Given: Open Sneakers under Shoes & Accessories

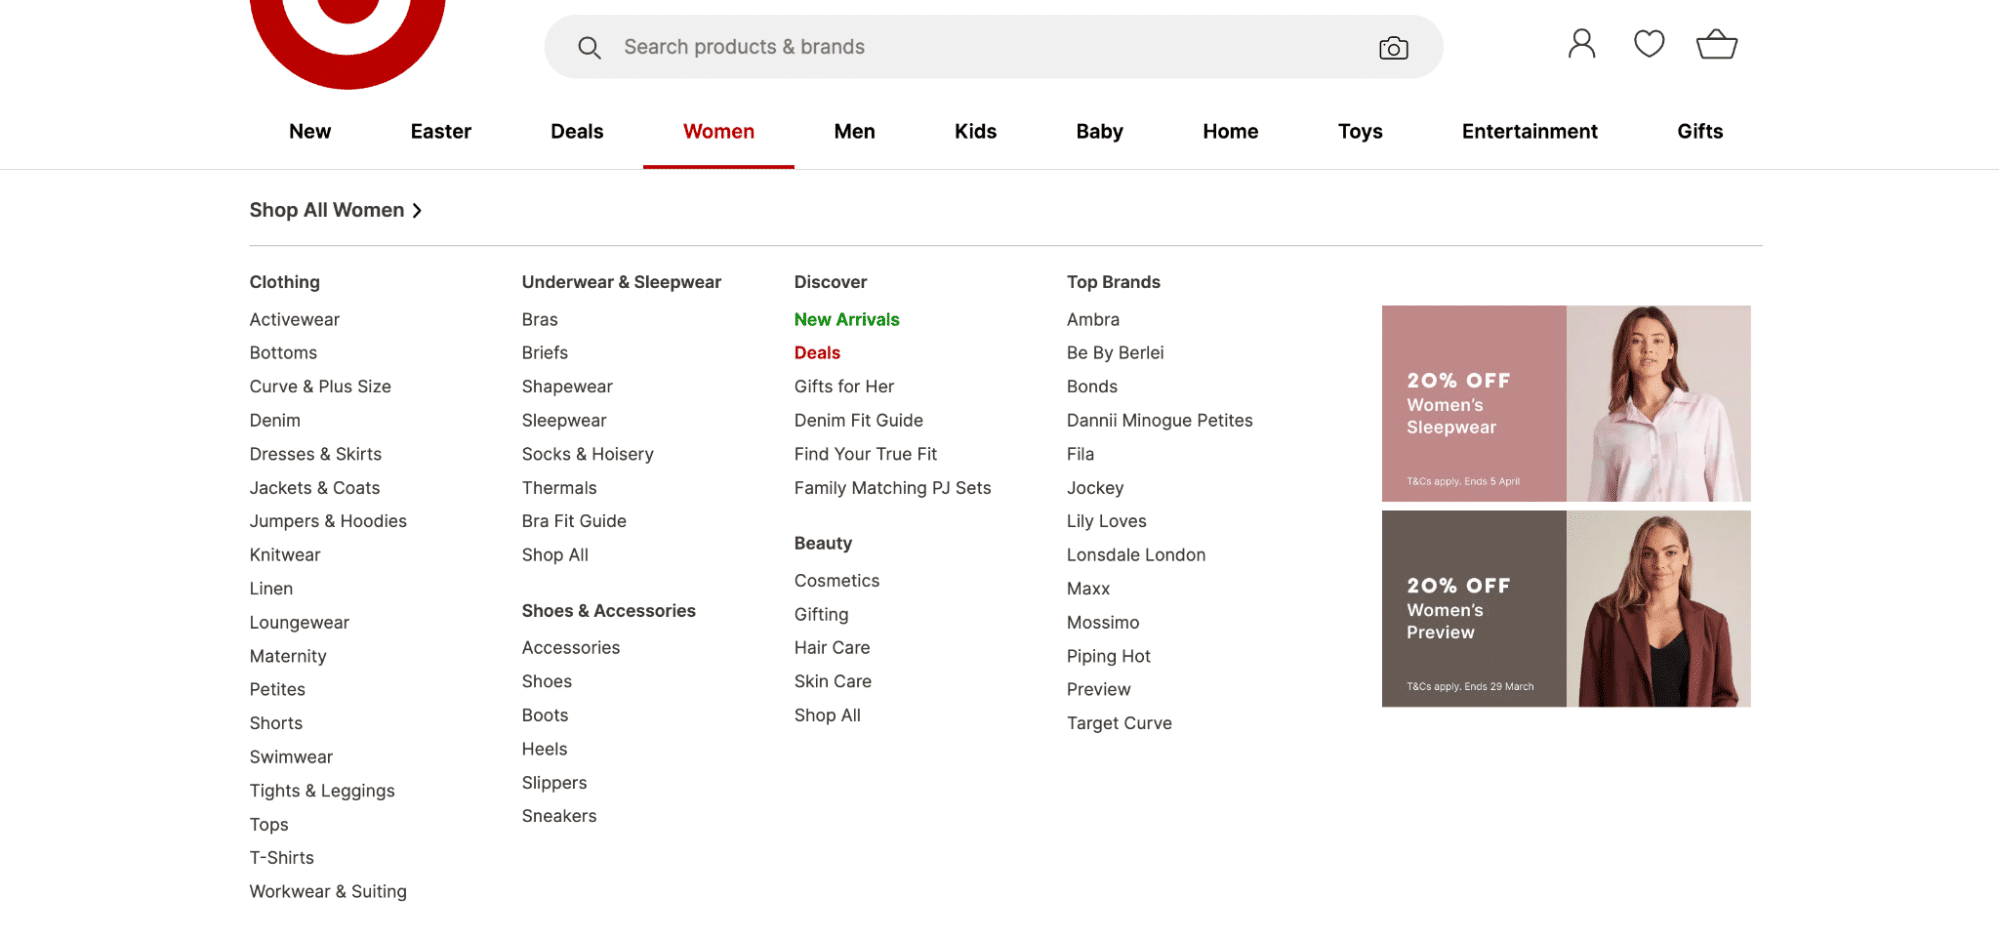Looking at the screenshot, I should click(558, 816).
